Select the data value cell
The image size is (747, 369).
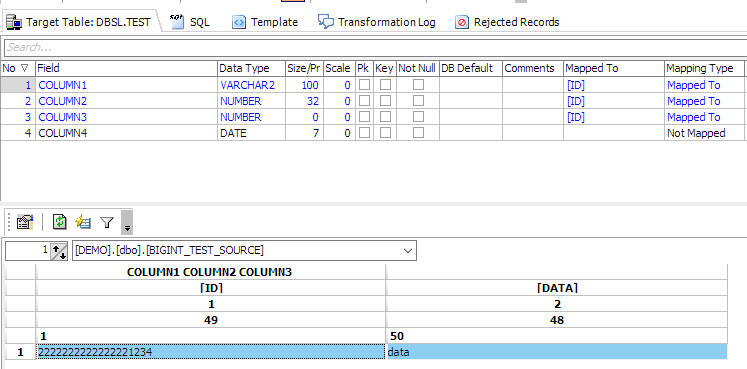pyautogui.click(x=557, y=352)
